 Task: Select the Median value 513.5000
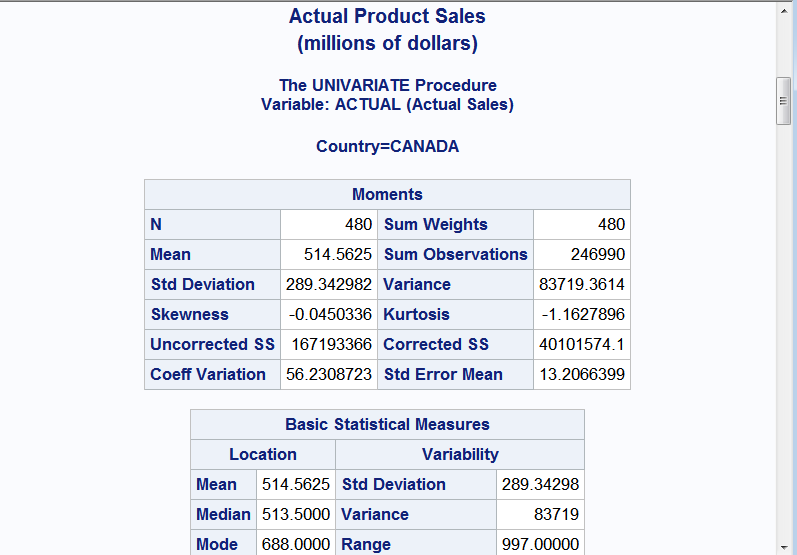click(x=296, y=514)
